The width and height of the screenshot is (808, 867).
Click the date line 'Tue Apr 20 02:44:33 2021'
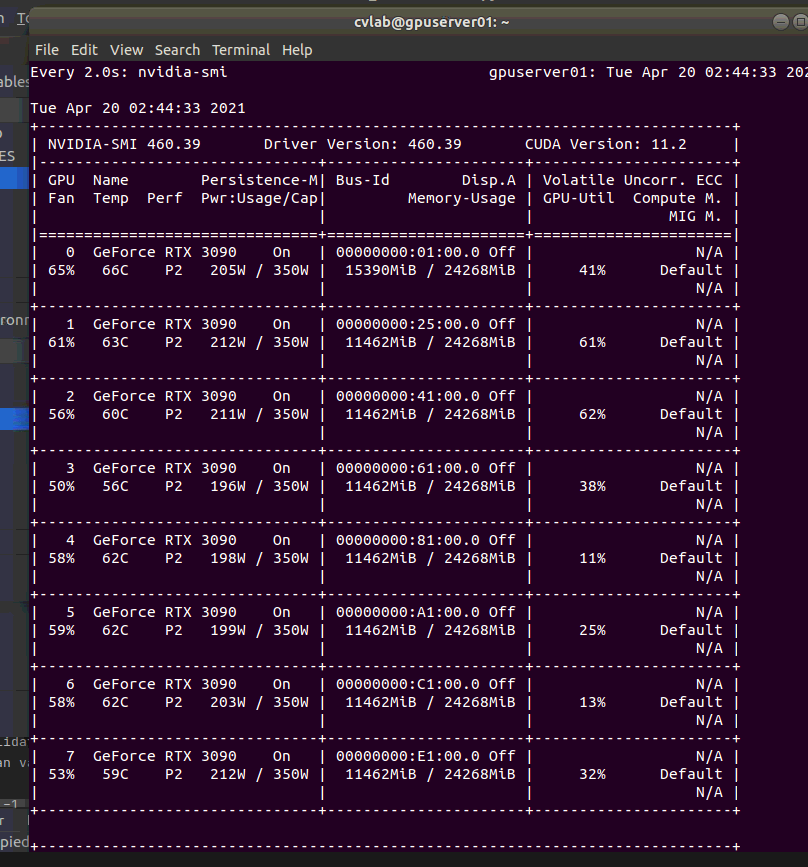coord(138,108)
